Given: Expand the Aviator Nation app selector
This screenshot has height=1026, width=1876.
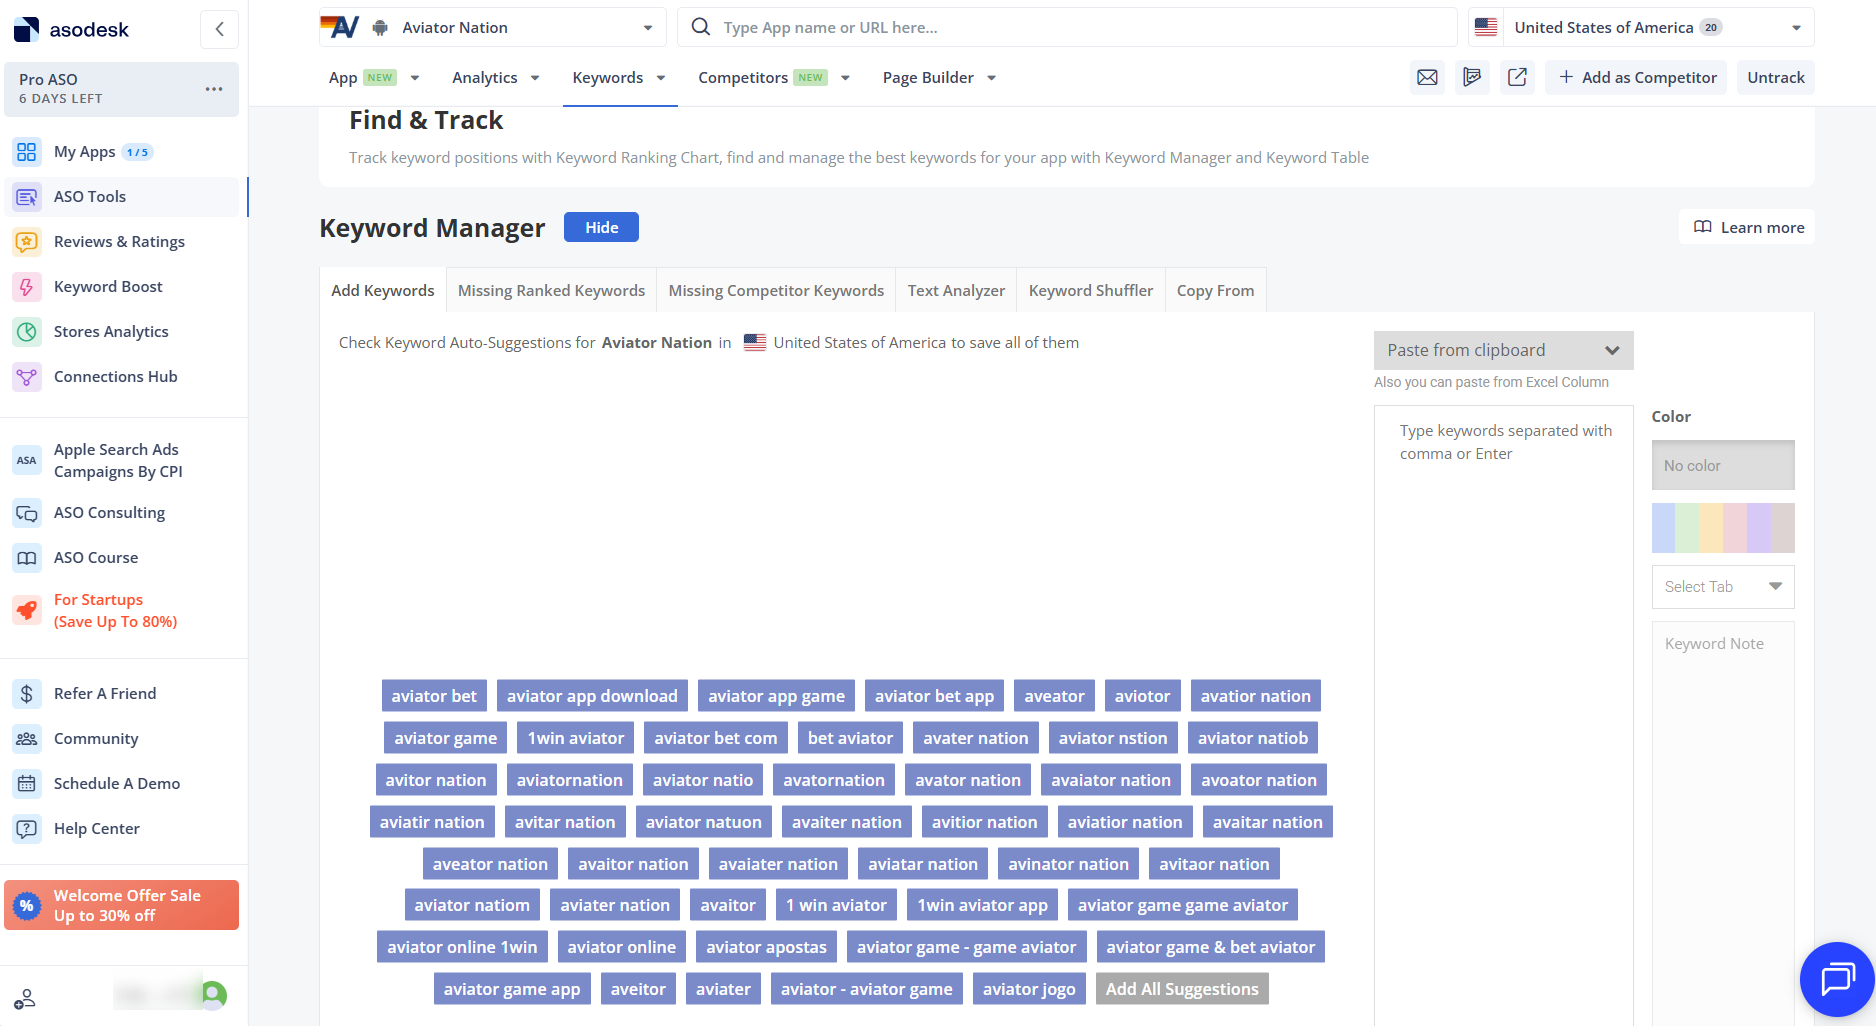Looking at the screenshot, I should point(492,28).
